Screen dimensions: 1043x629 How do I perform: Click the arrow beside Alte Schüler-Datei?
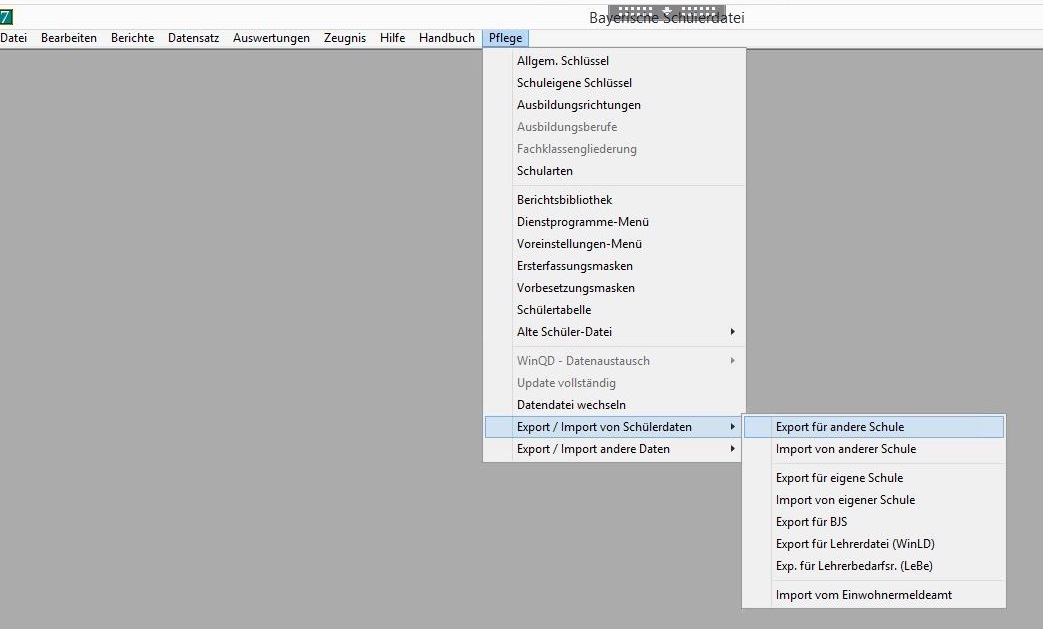pos(732,331)
